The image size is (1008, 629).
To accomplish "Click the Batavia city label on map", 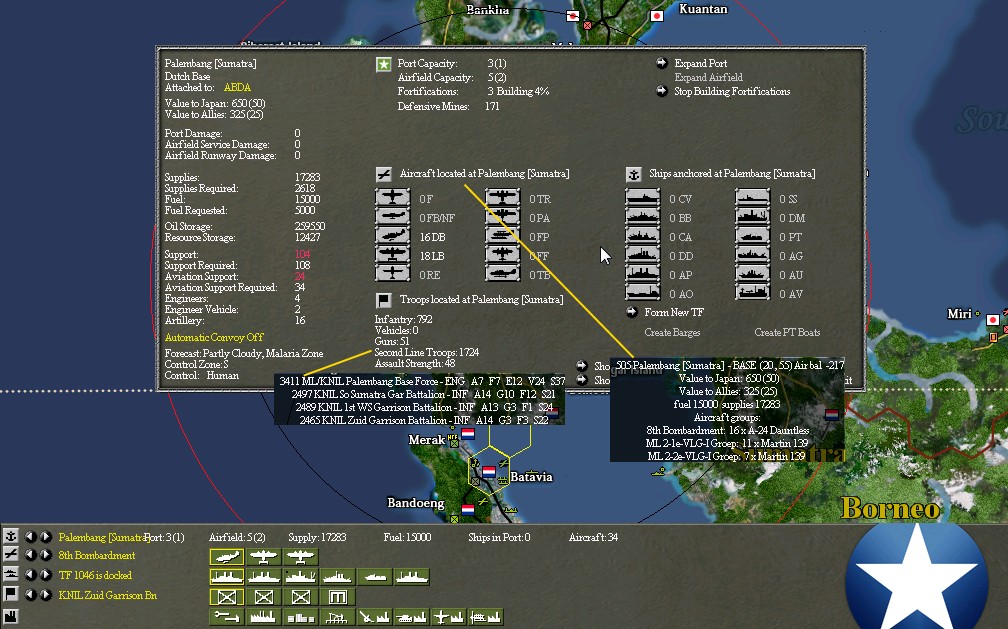I will (x=531, y=477).
